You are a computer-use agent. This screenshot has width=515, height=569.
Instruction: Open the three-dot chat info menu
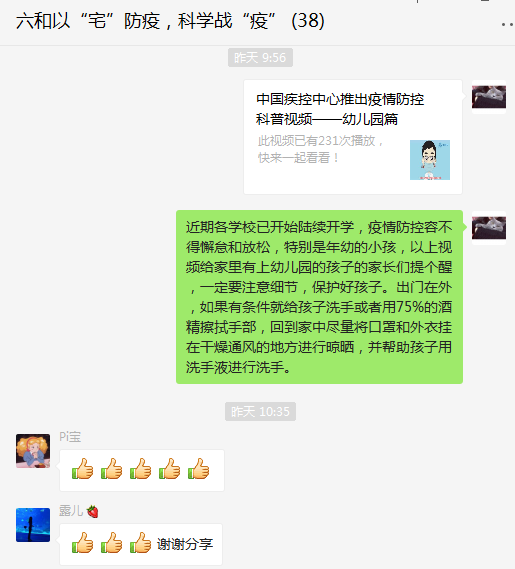click(508, 24)
